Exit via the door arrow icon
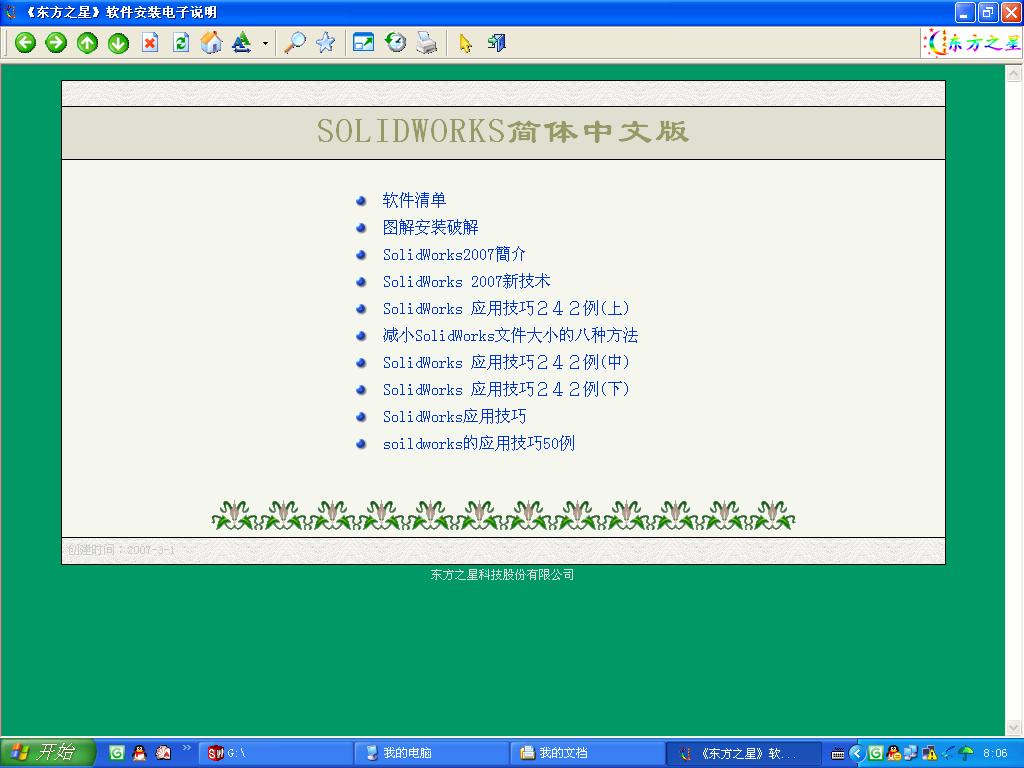1024x768 pixels. [x=496, y=43]
